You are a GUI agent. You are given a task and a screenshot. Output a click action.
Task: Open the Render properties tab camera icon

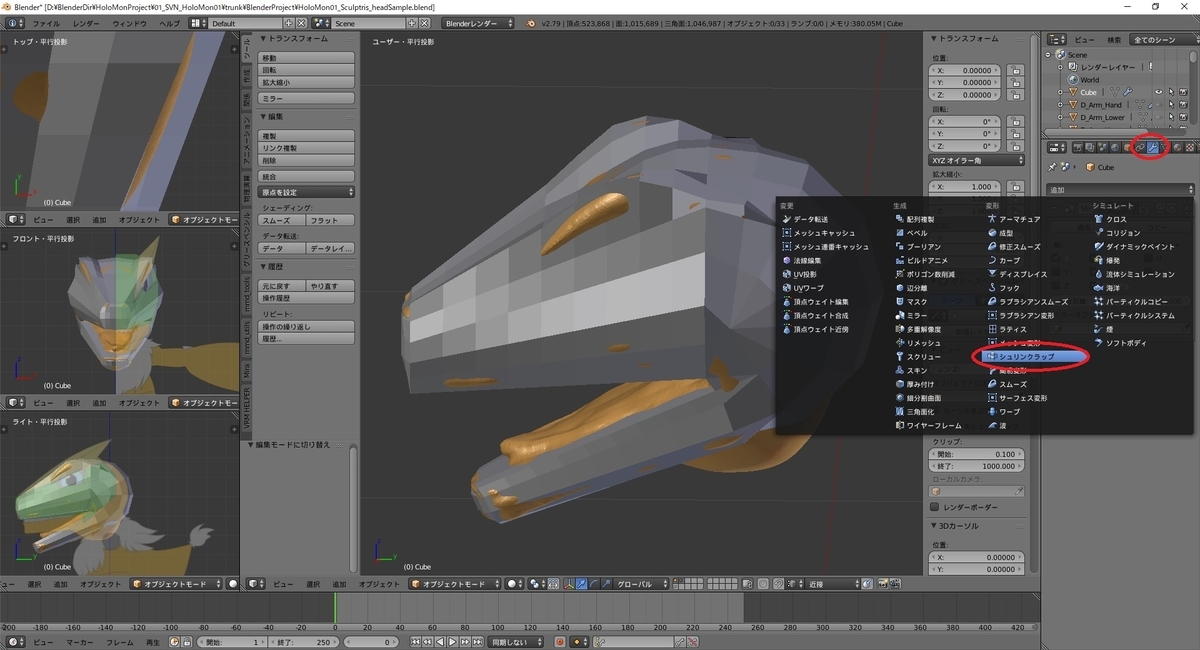coord(1077,147)
